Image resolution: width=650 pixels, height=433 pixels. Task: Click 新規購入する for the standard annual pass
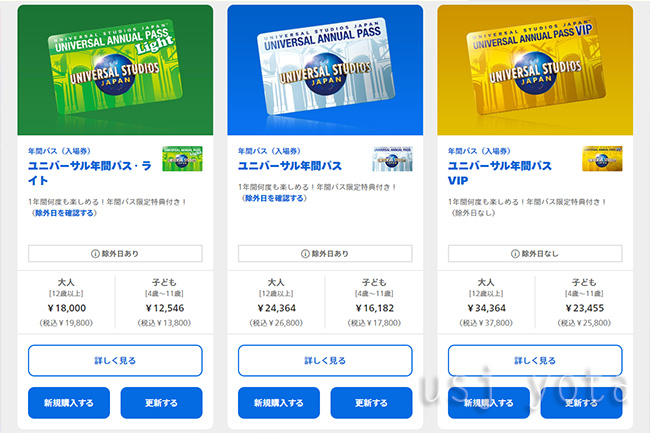point(279,403)
